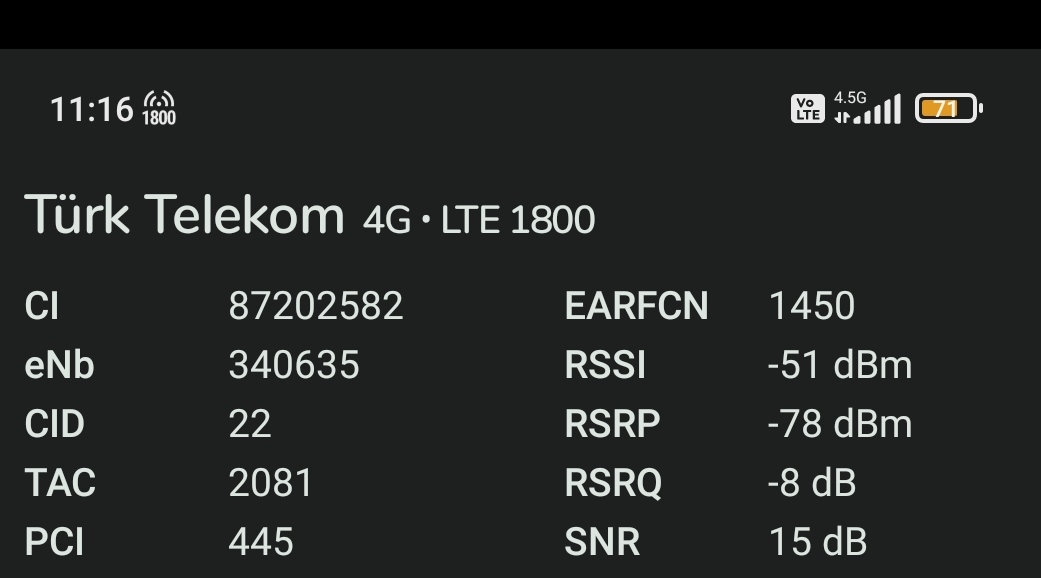Tap the battery indicator showing 71

coord(949,108)
